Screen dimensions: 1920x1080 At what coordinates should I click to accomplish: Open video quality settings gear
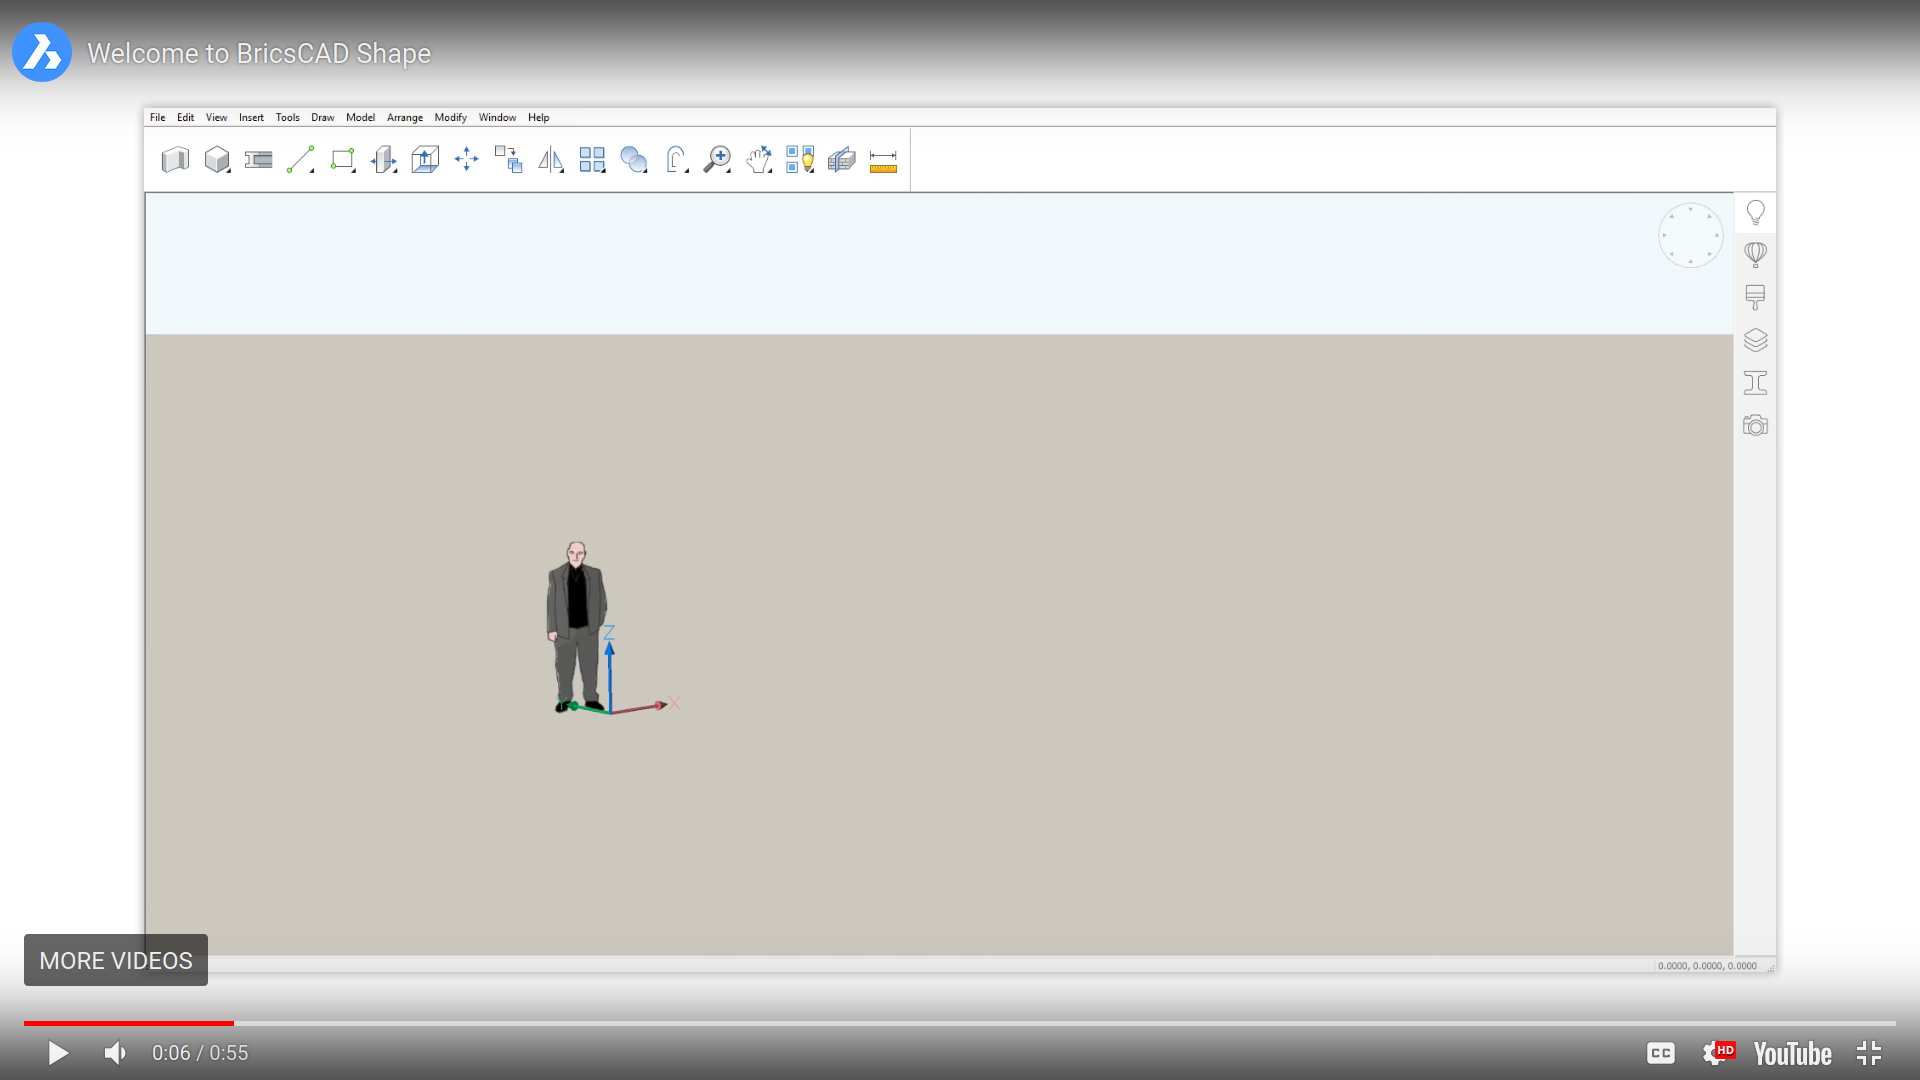point(1716,1053)
